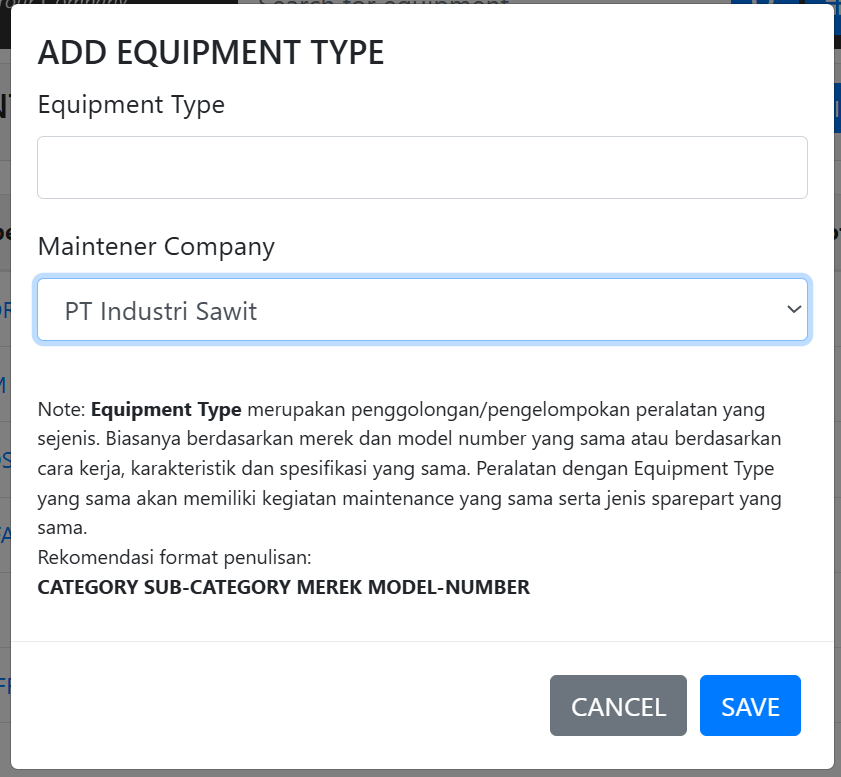Screen dimensions: 841x777
Task: Focus the background search for equipment field
Action: point(400,5)
